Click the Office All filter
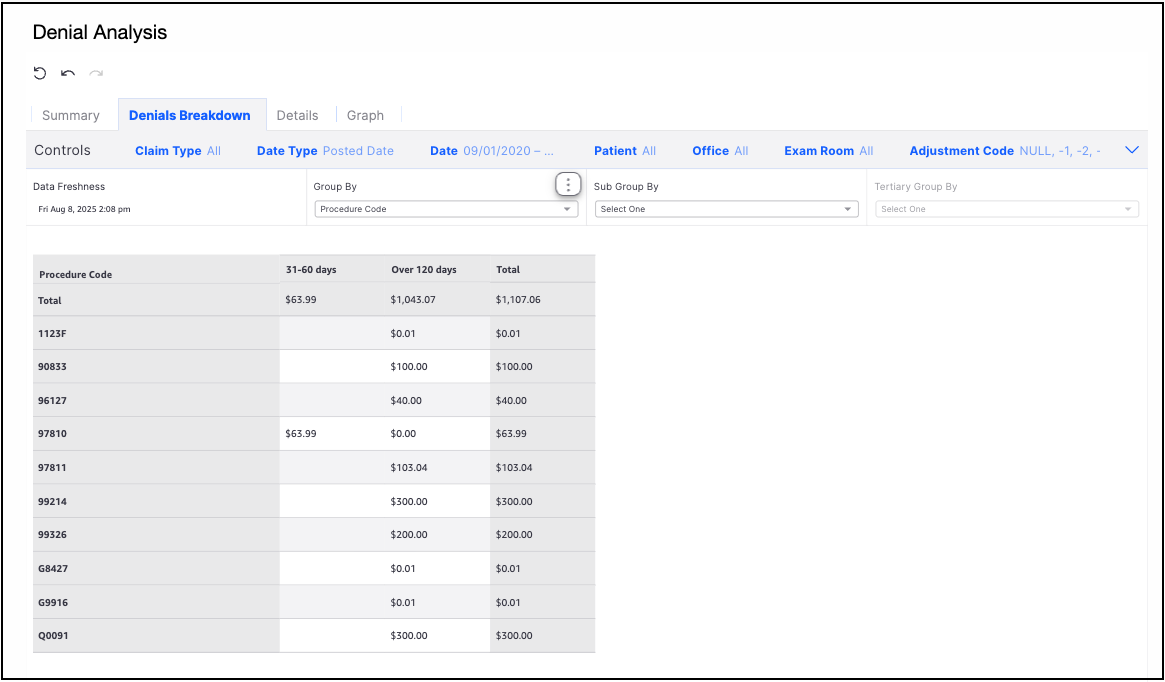Viewport: 1165px width, 682px height. tap(720, 151)
